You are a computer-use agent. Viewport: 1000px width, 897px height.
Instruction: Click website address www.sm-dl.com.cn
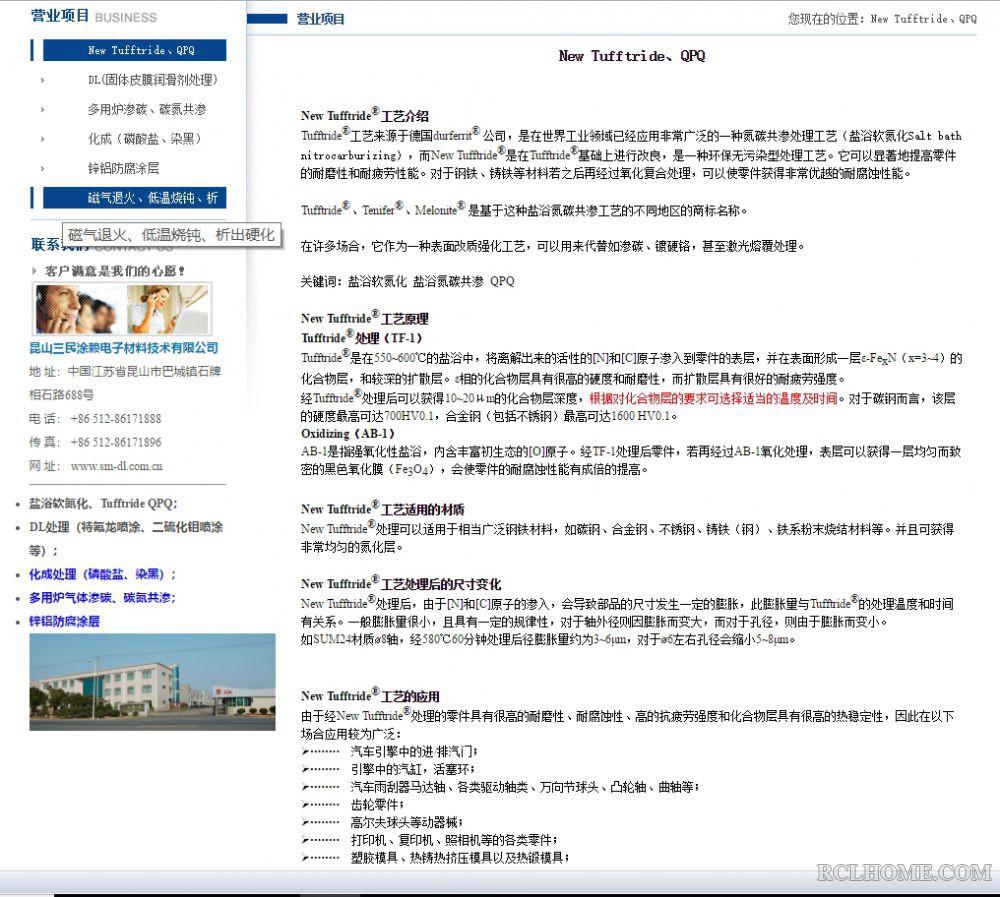point(117,466)
